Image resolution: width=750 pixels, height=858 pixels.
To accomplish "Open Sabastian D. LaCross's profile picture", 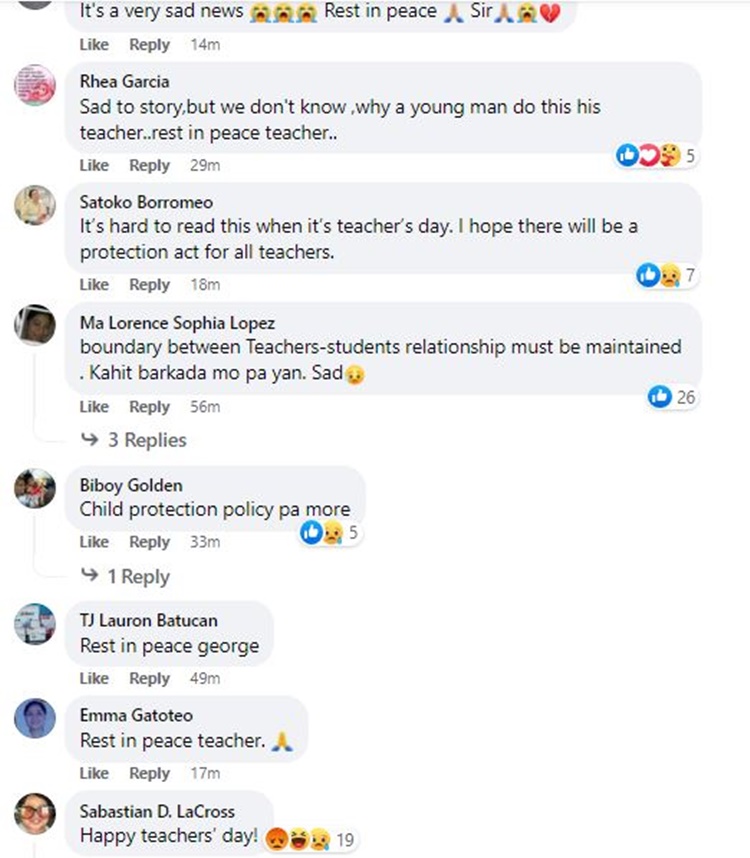I will (x=35, y=814).
